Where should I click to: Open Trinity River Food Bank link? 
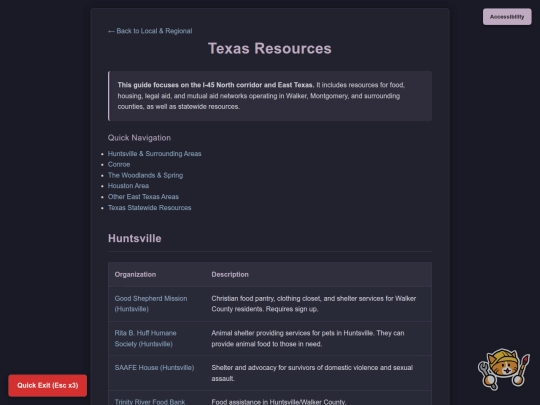tap(149, 402)
